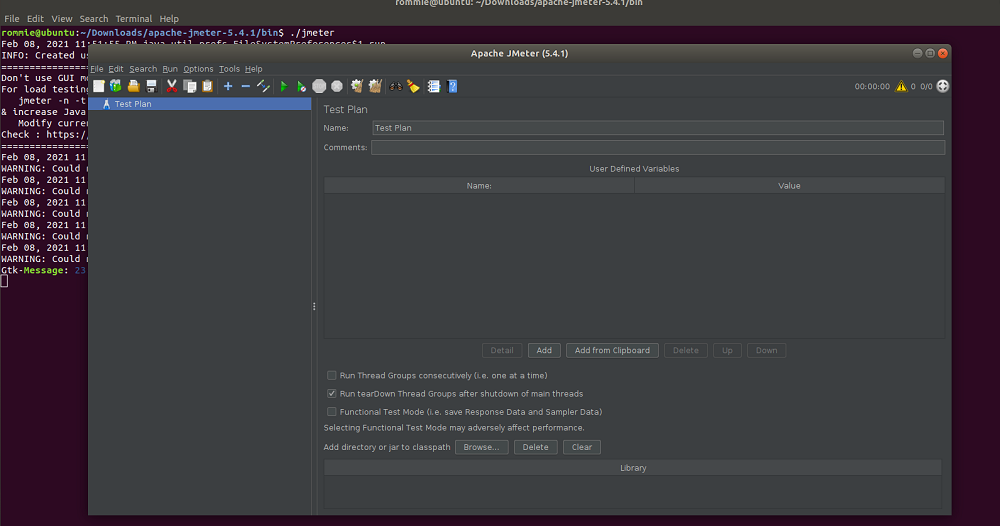This screenshot has height=526, width=1000.
Task: Click the Delete button beside Add from Clipboard
Action: point(686,351)
